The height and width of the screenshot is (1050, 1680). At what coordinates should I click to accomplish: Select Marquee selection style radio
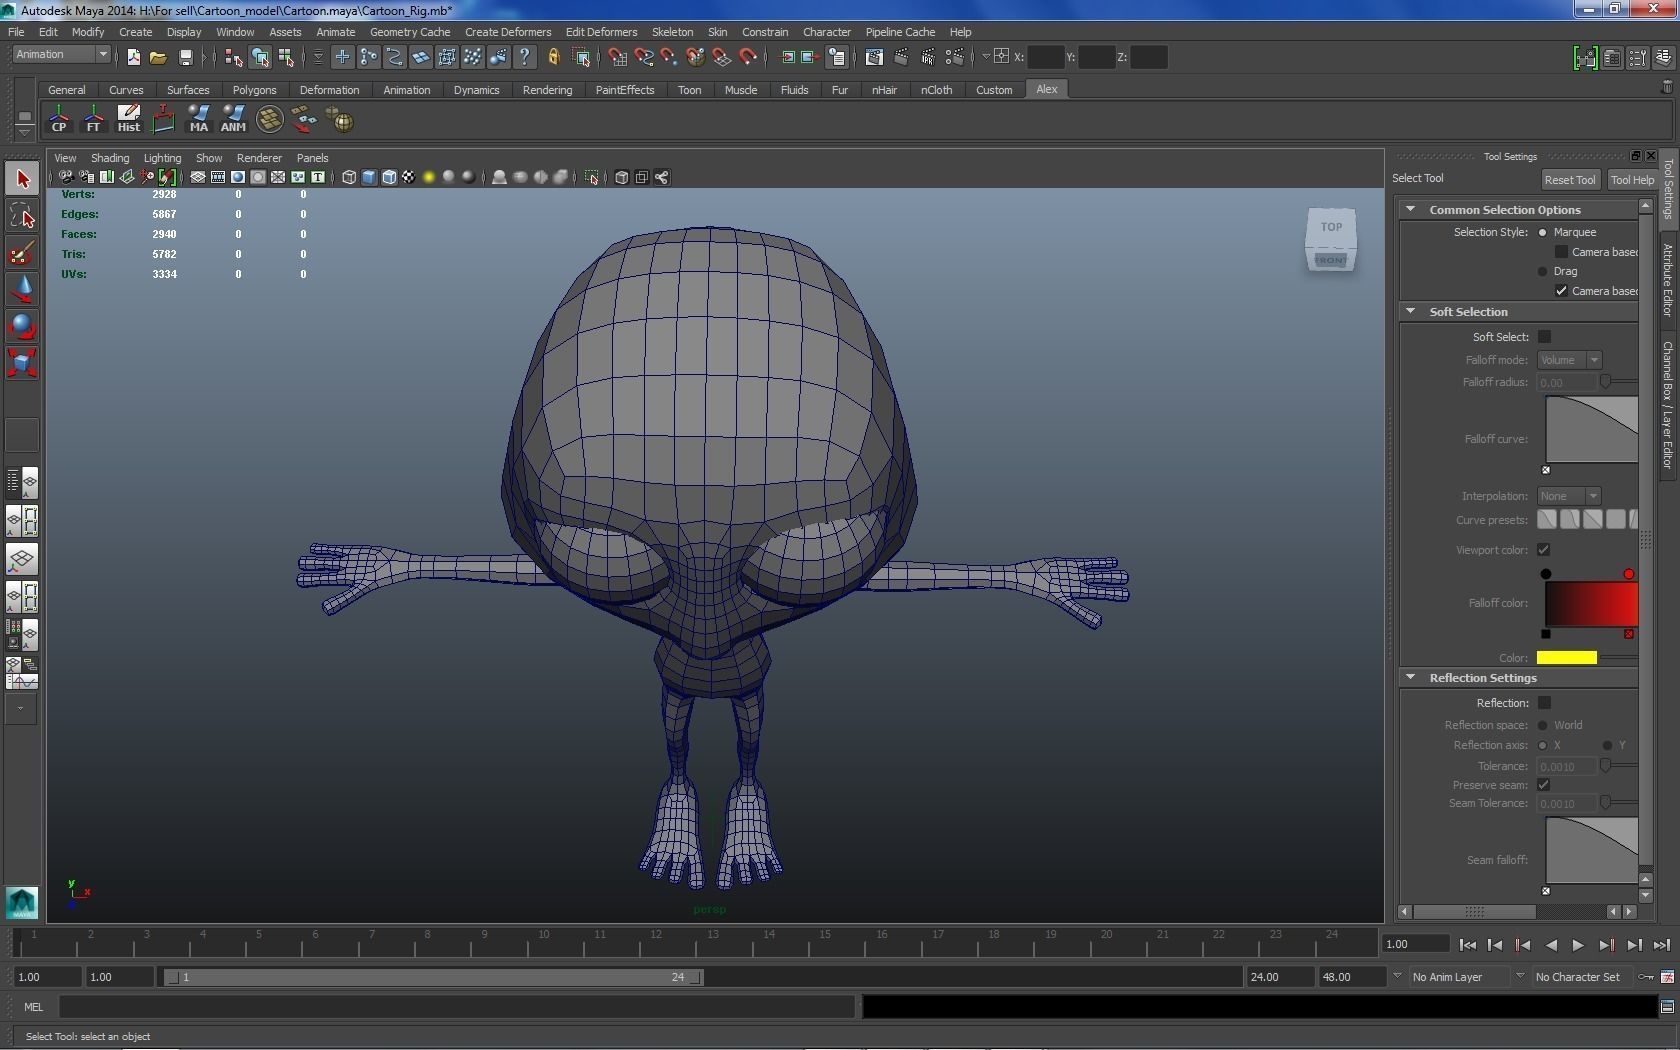tap(1543, 232)
